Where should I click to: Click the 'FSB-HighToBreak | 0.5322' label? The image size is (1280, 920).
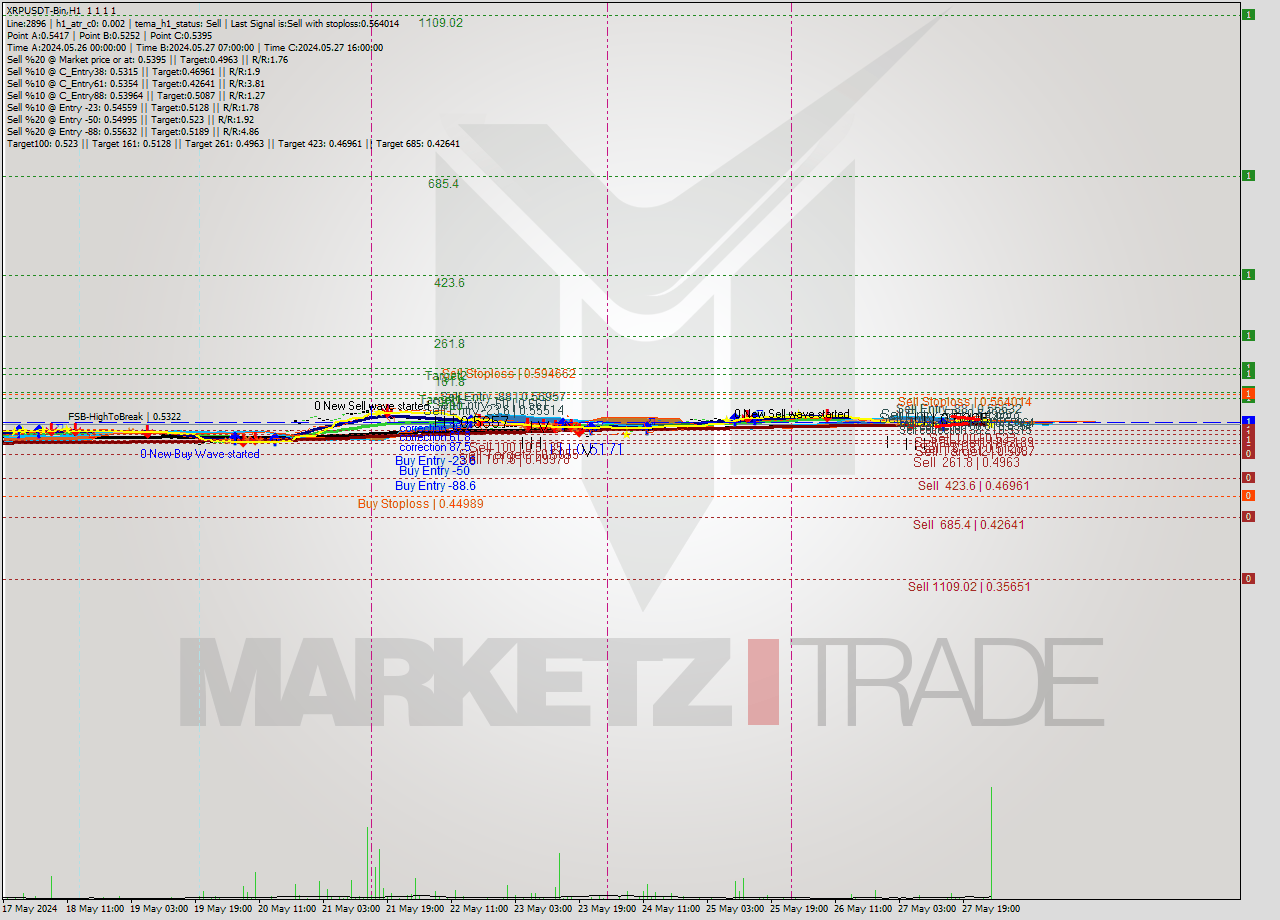(x=124, y=416)
